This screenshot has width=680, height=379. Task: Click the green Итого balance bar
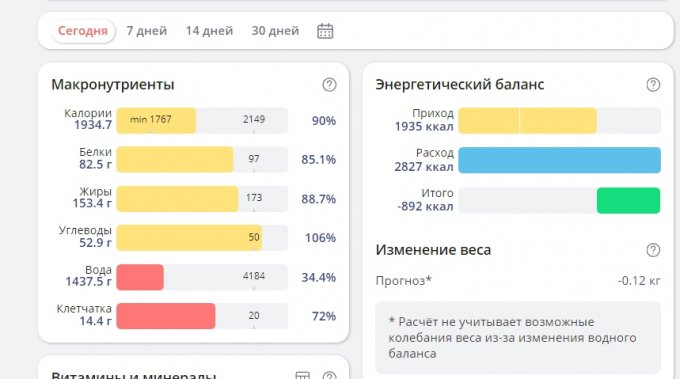[x=628, y=200]
